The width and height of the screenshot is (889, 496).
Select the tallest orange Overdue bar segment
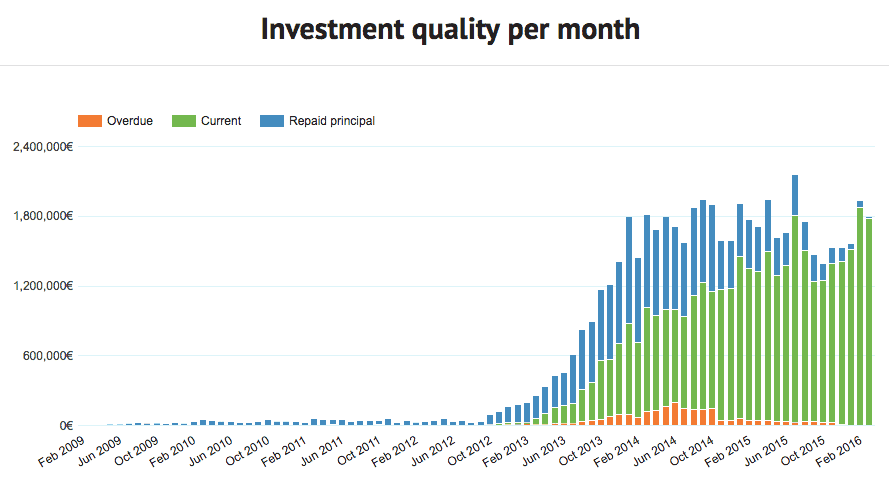(675, 414)
